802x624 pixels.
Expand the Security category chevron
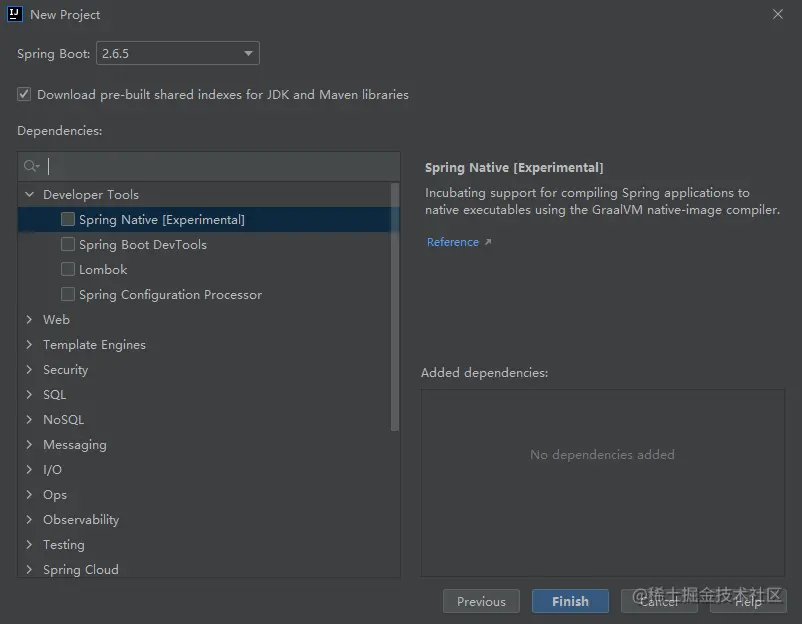coord(30,369)
